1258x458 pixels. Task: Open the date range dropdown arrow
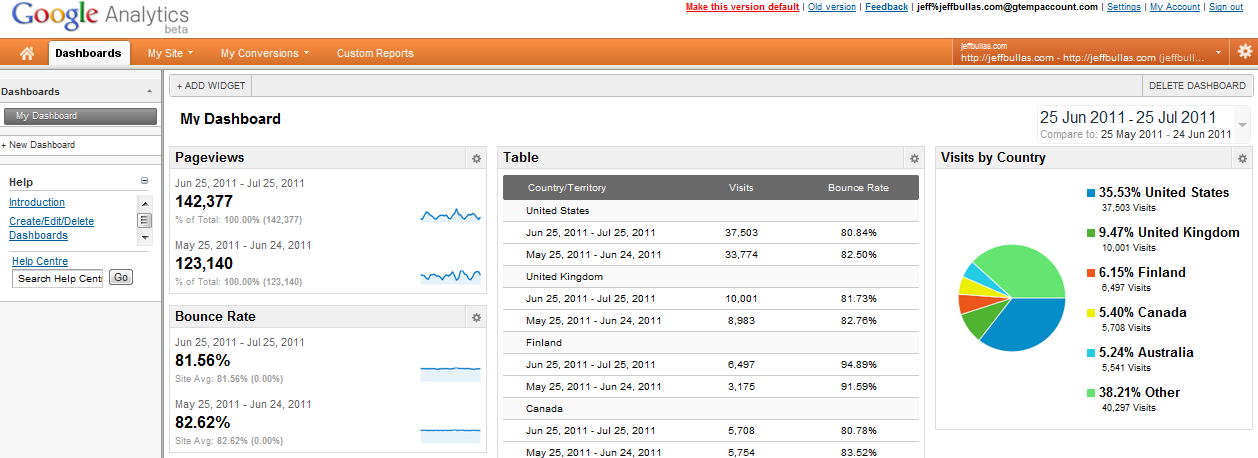[1242, 125]
